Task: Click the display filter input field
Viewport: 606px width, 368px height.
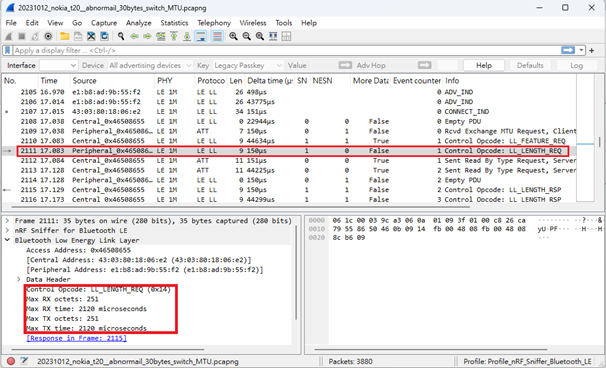Action: pos(286,51)
